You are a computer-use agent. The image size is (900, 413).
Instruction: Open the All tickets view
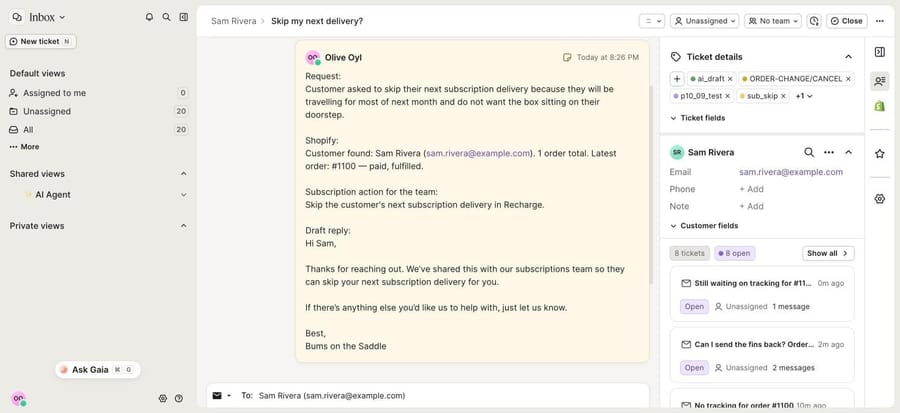[x=98, y=130]
